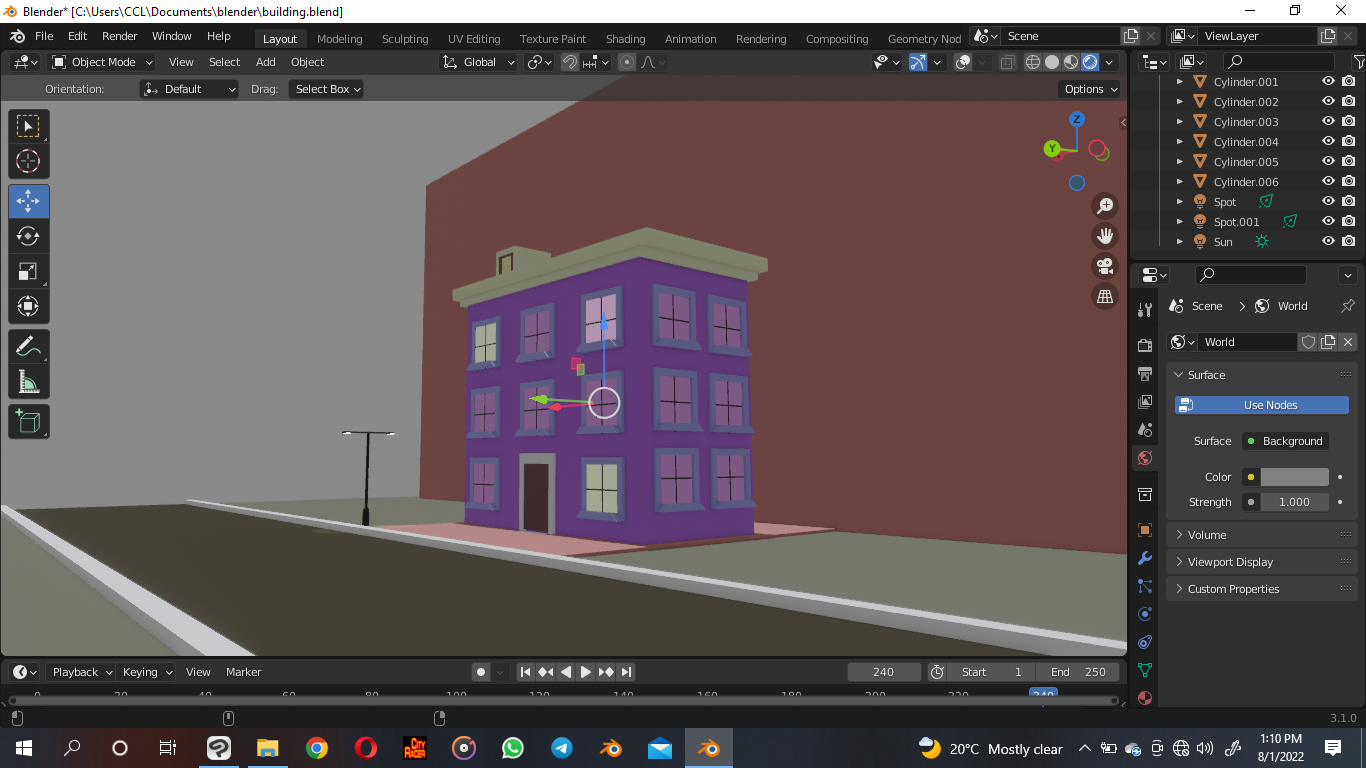This screenshot has height=768, width=1366.
Task: Pick the Rotate tool
Action: 29,237
